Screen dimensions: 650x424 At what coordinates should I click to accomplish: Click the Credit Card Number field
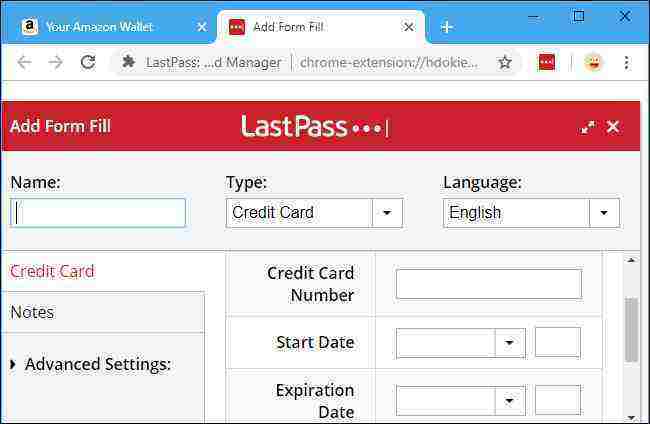click(x=489, y=284)
